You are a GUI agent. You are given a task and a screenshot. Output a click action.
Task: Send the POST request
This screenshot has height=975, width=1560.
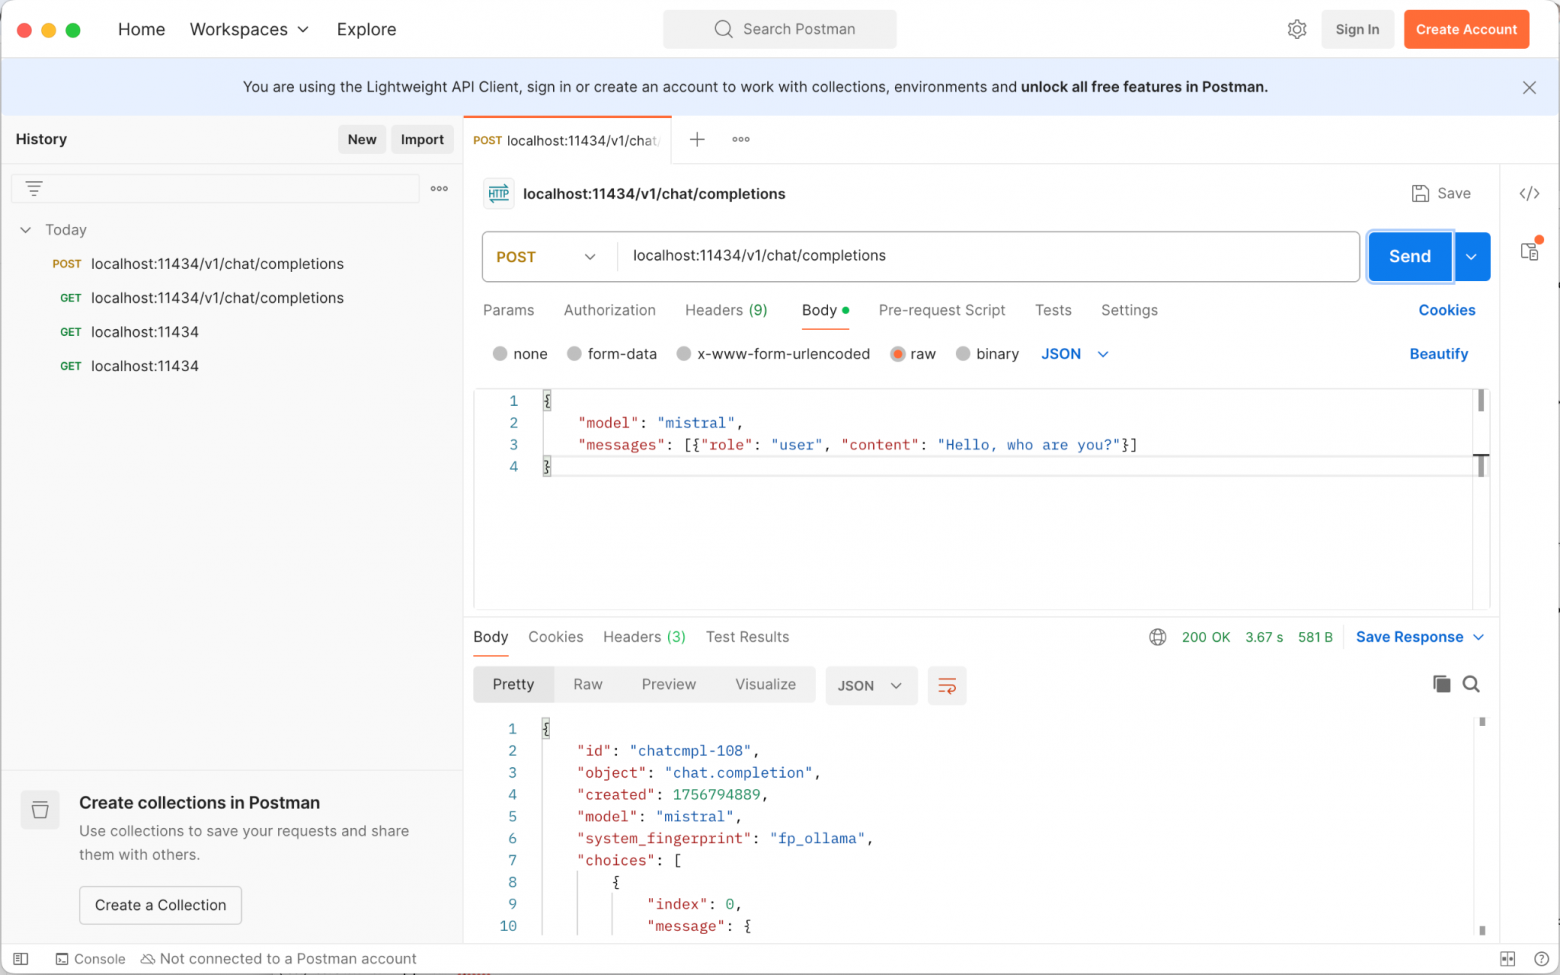click(1410, 257)
